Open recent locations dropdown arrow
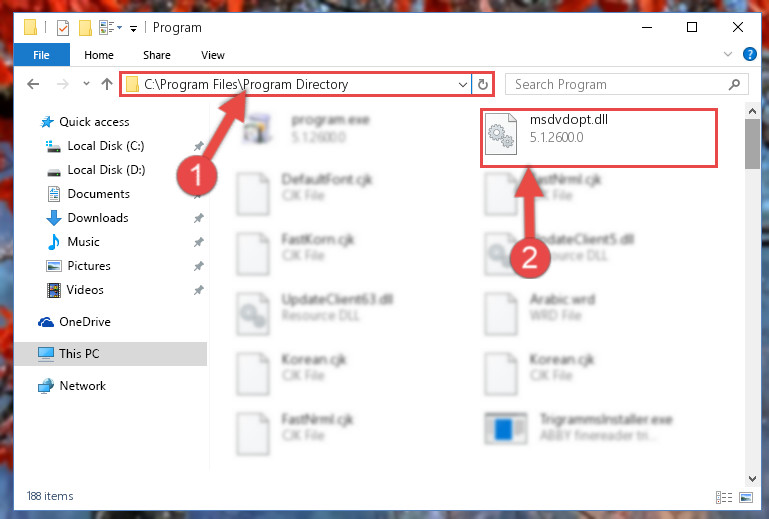The height and width of the screenshot is (519, 769). (86, 84)
